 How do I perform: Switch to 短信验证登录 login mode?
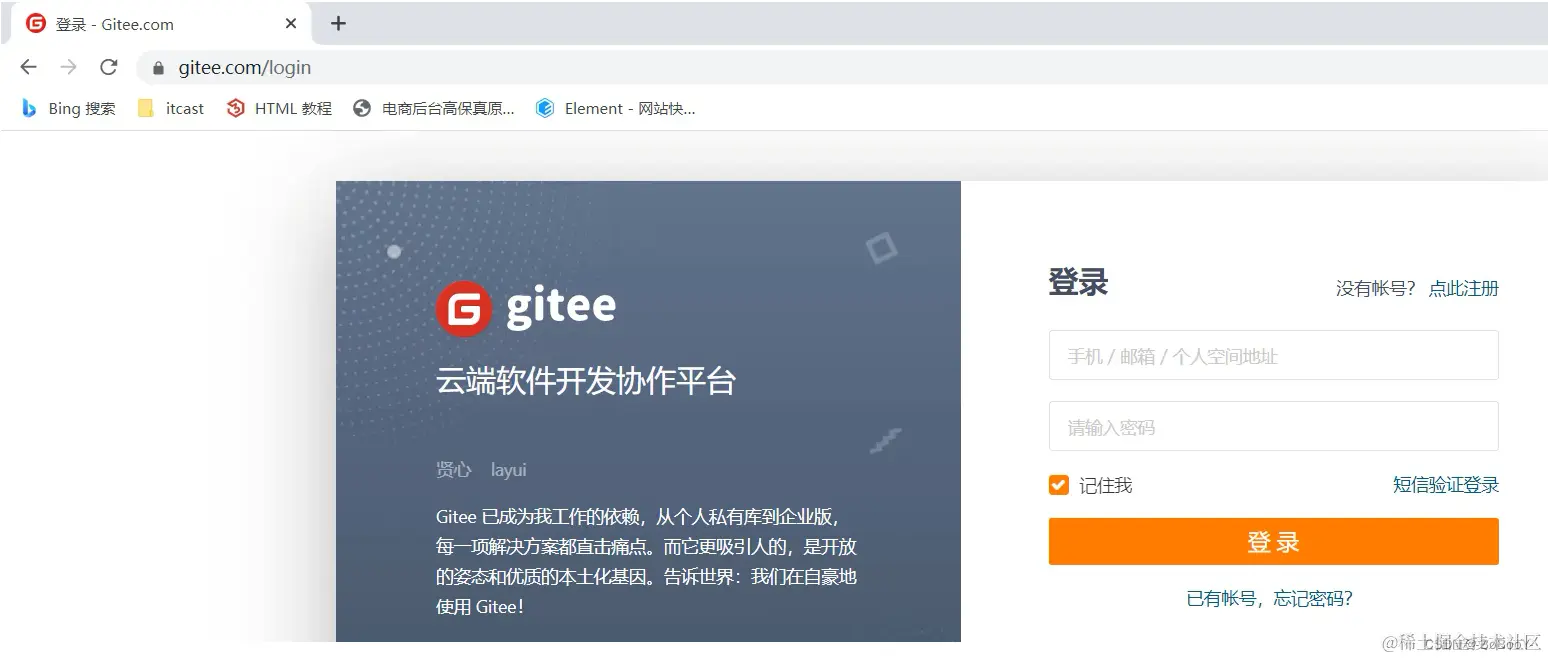pyautogui.click(x=1446, y=484)
